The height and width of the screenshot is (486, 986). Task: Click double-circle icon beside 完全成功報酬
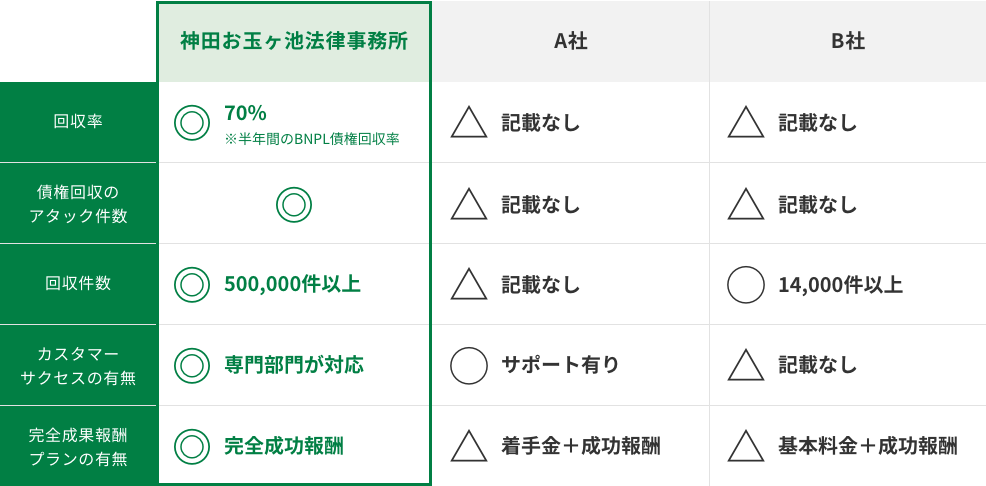coord(192,446)
